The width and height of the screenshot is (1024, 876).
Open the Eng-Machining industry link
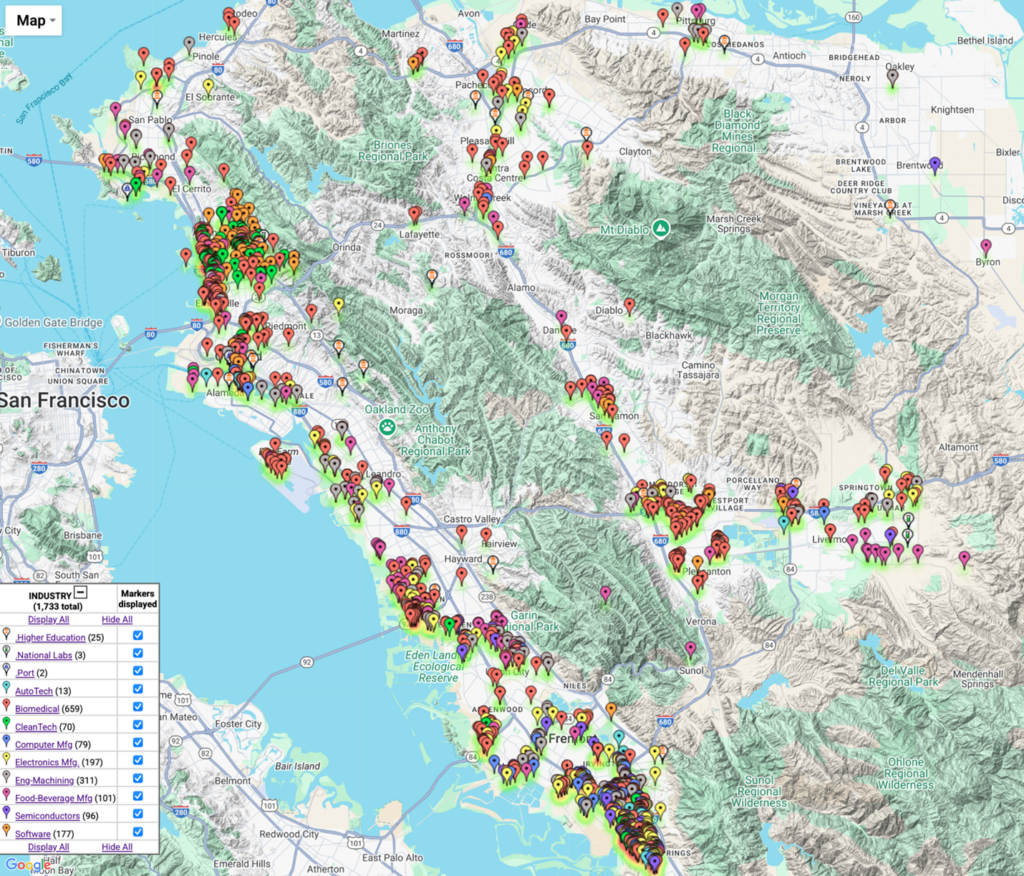click(44, 781)
